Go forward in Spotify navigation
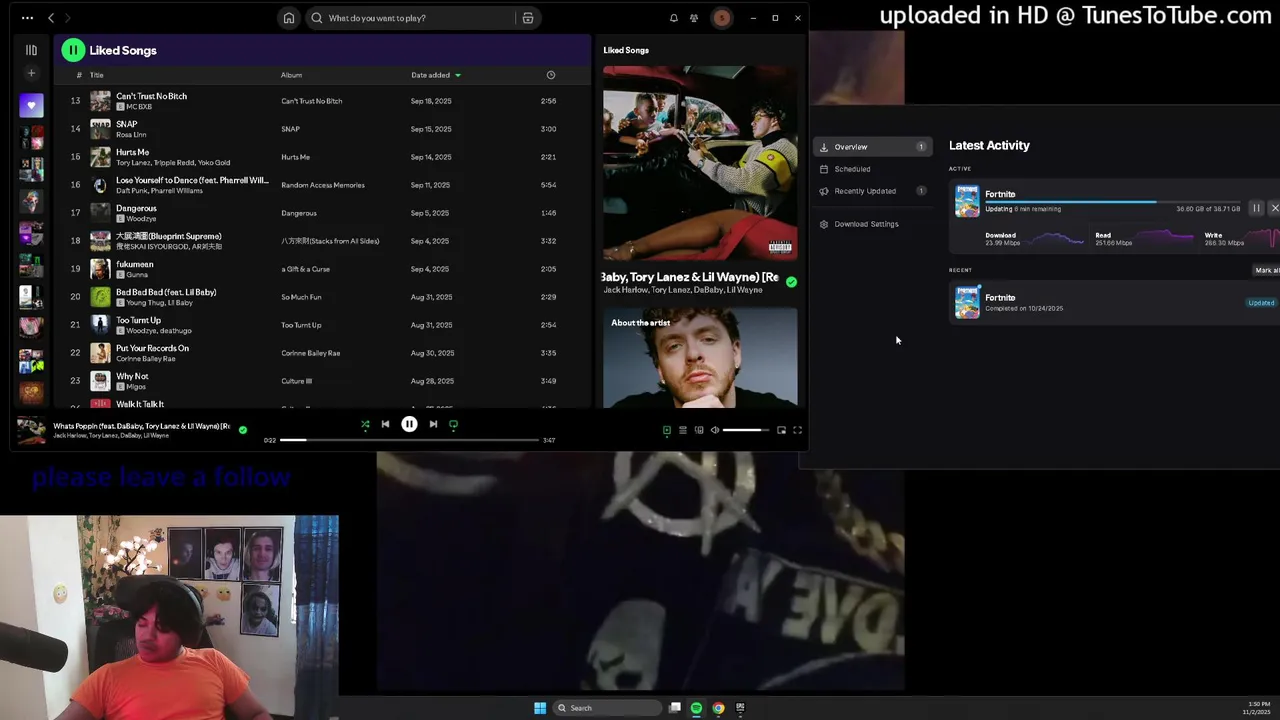Viewport: 1280px width, 720px height. [67, 18]
